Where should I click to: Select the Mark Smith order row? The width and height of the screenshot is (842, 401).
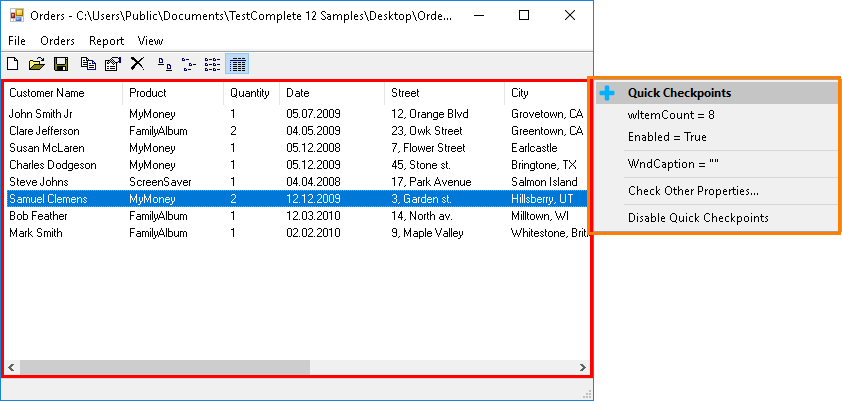(296, 233)
